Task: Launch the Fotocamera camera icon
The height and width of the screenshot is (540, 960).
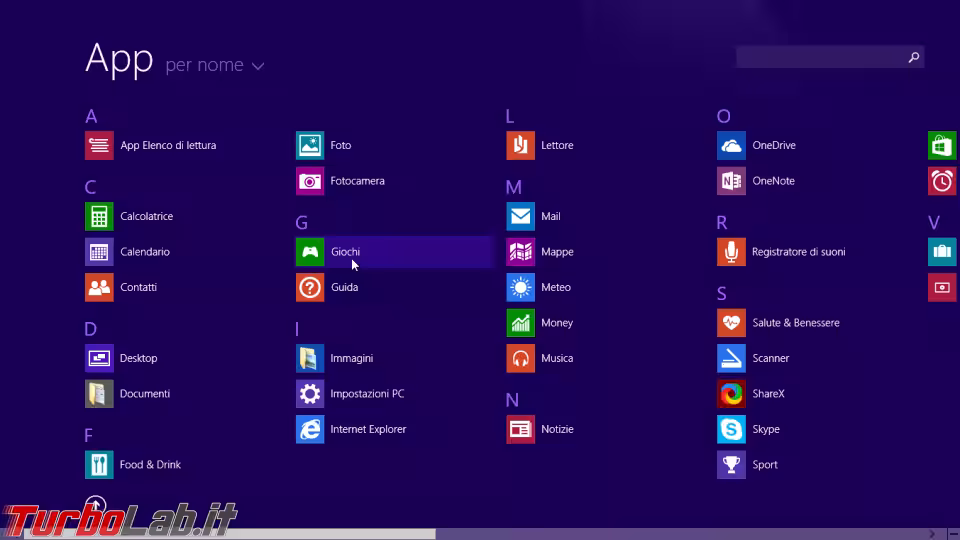Action: point(310,181)
